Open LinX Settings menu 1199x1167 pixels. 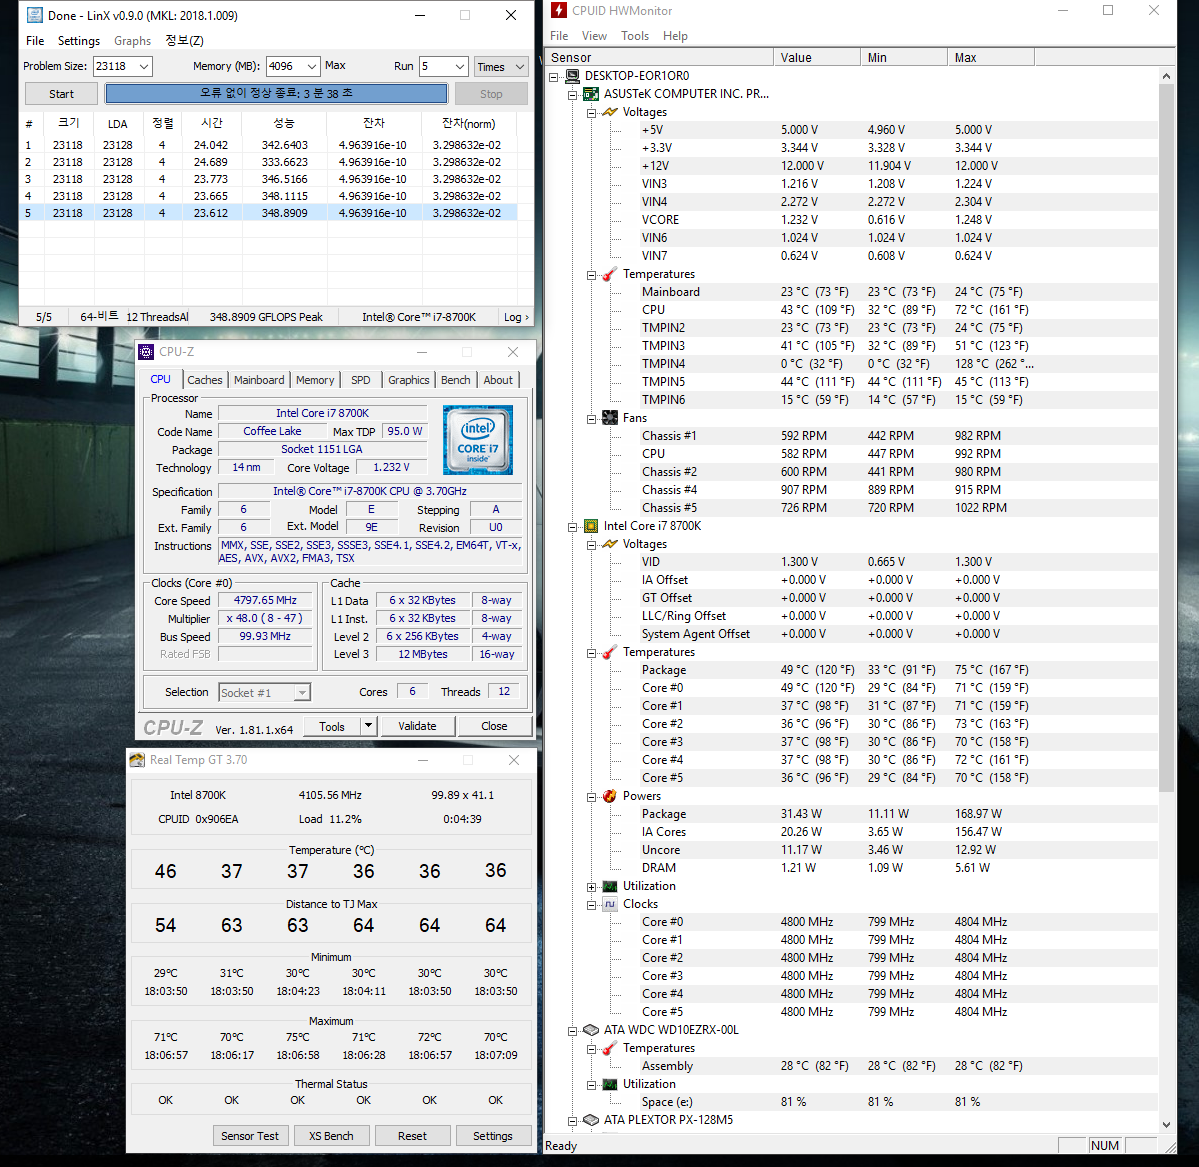click(79, 41)
